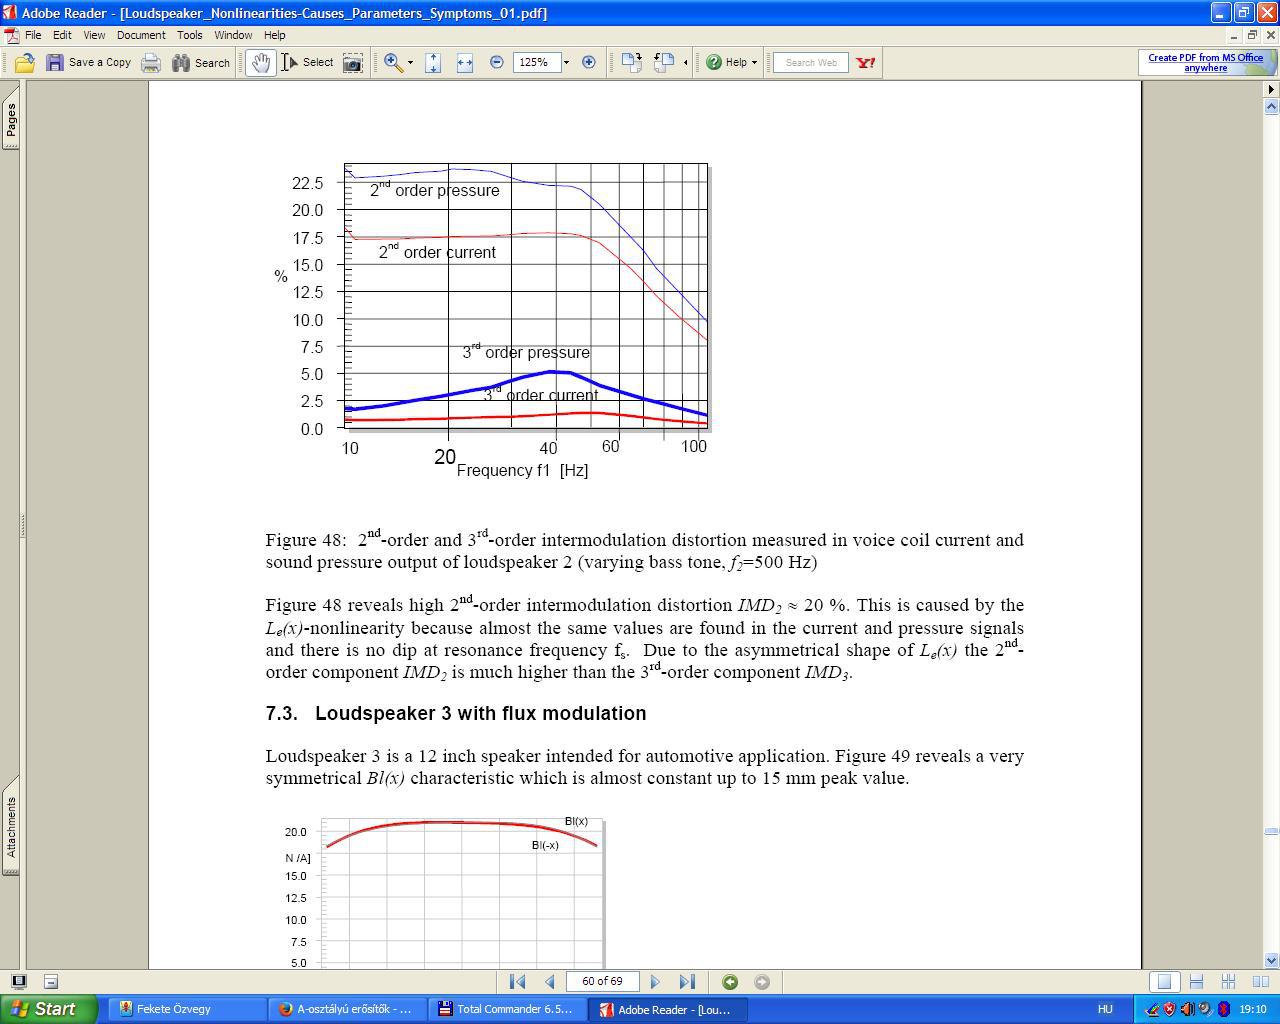
Task: Switch to Total Commander taskbar window
Action: coord(506,1009)
